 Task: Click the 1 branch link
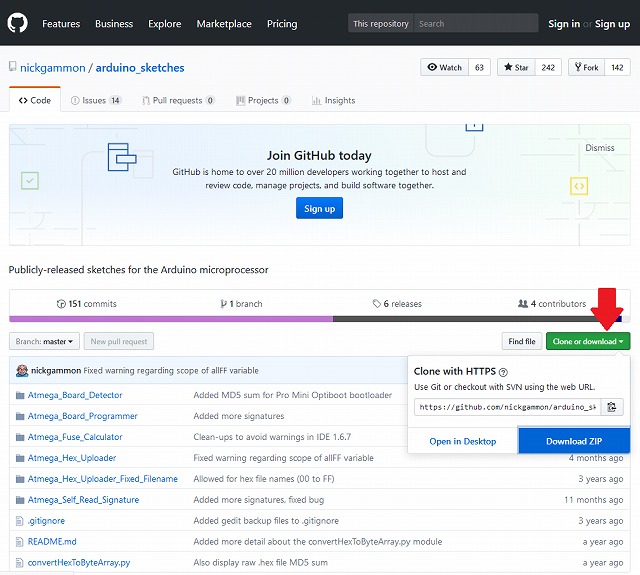click(242, 304)
